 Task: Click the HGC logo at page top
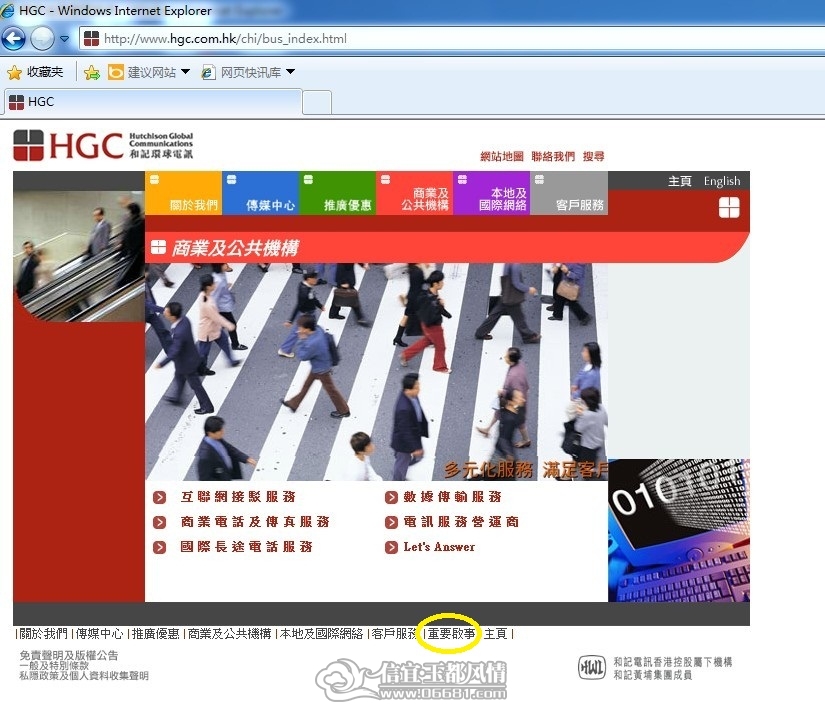coord(103,145)
